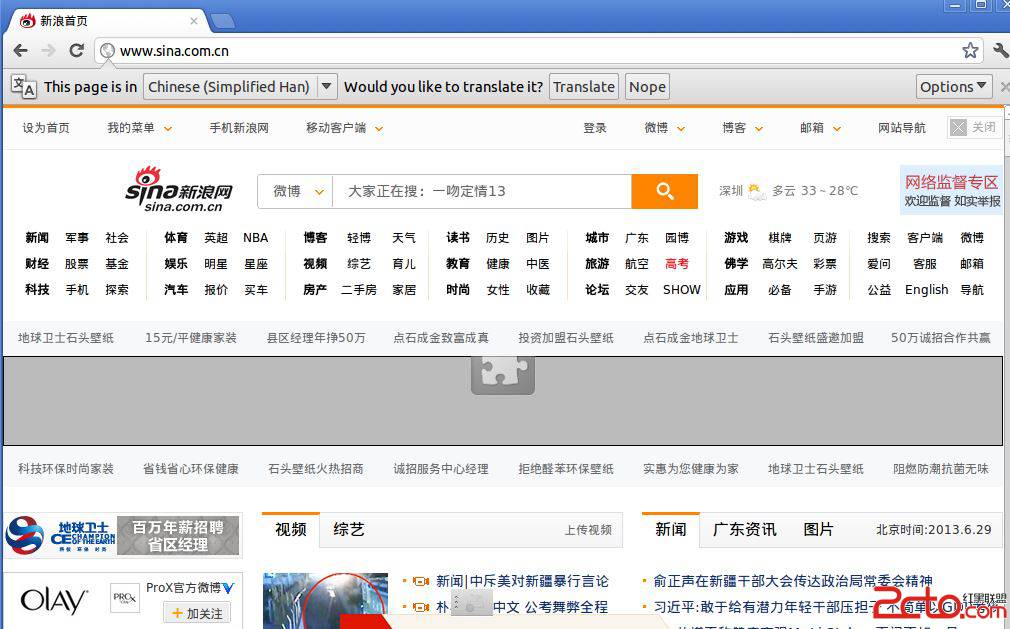The image size is (1010, 629).
Task: Open the red 高考 link
Action: pyautogui.click(x=676, y=264)
